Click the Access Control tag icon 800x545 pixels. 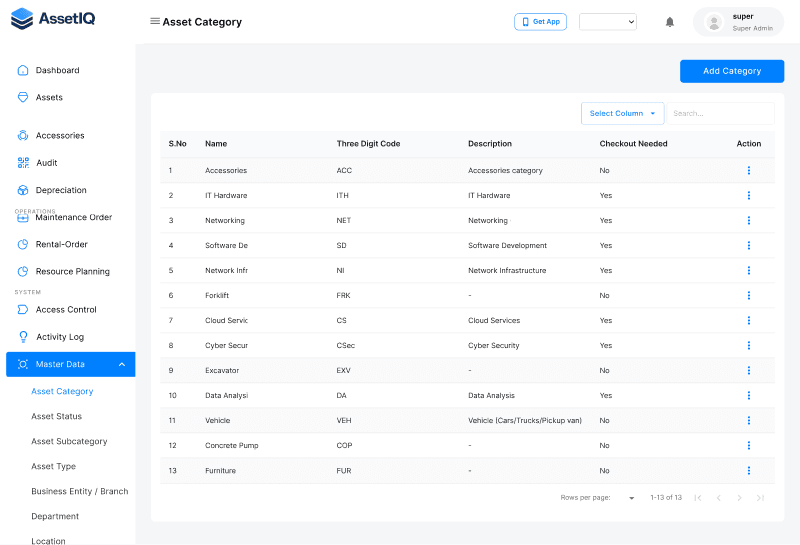pyautogui.click(x=23, y=310)
